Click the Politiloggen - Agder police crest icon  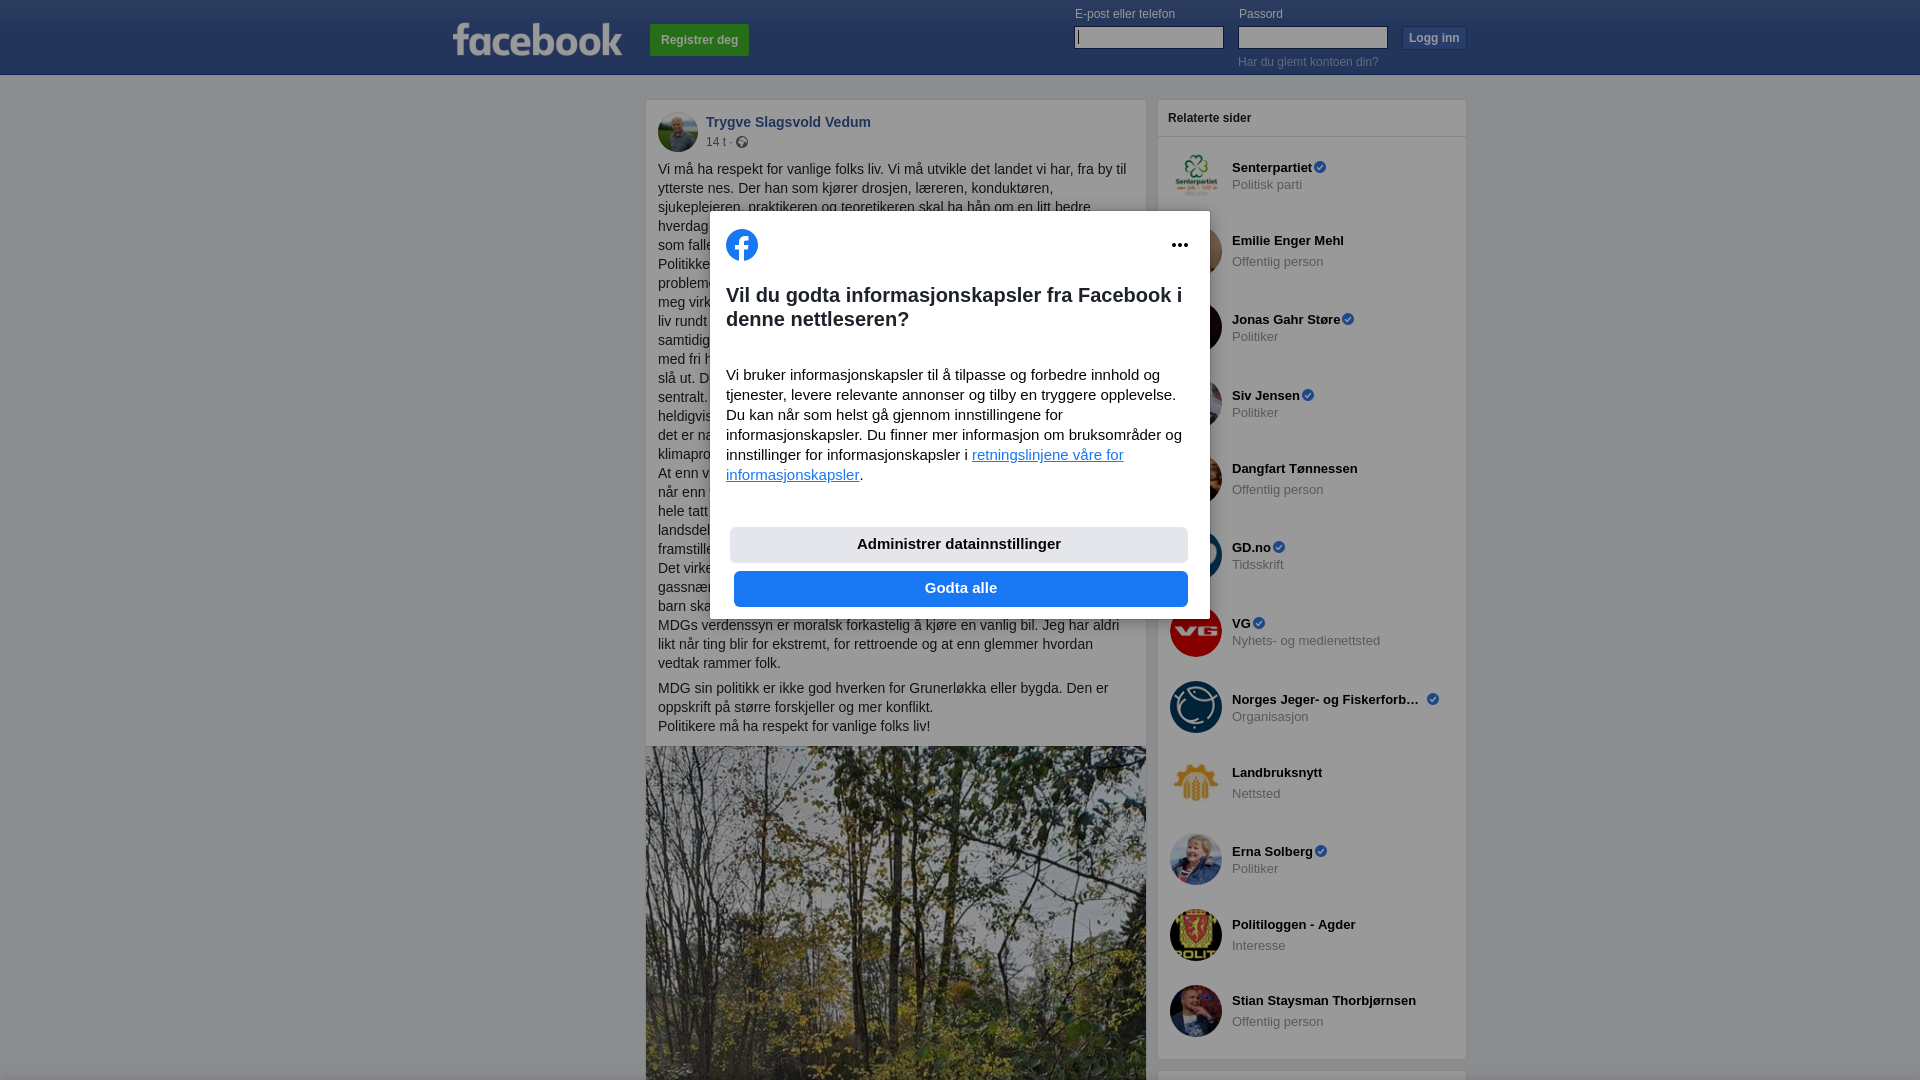[x=1196, y=935]
